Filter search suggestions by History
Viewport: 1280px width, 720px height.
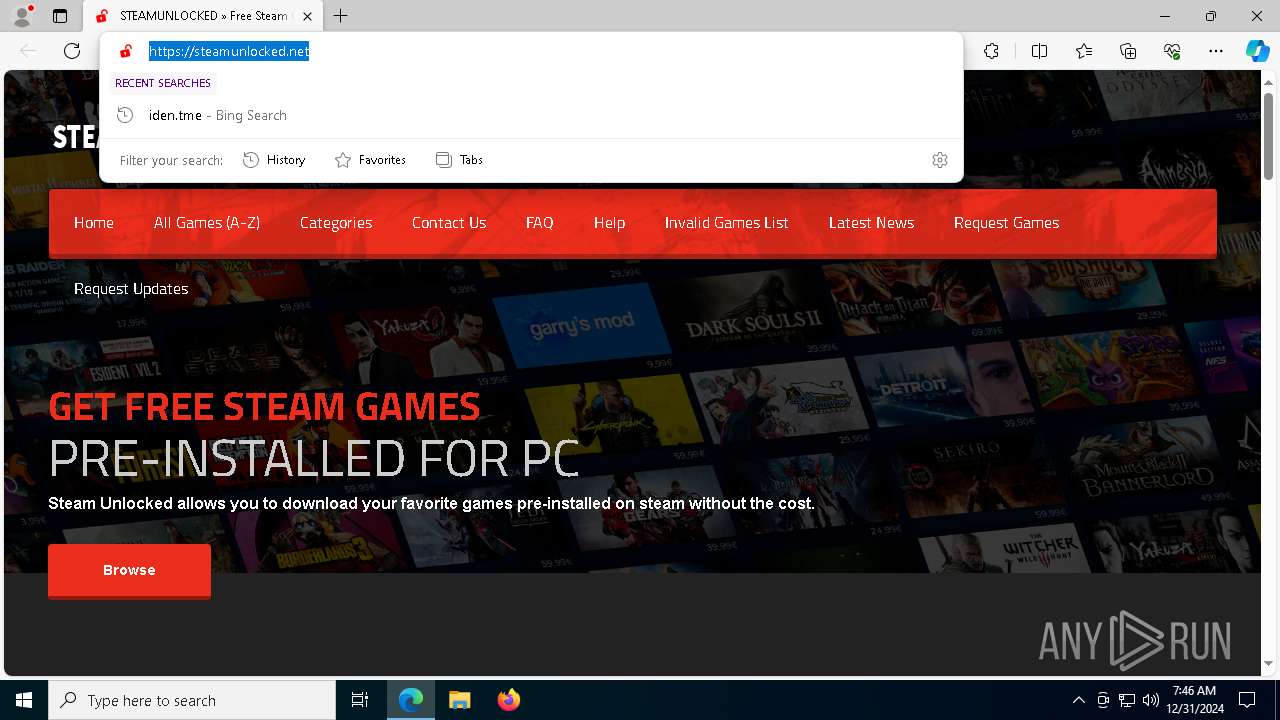(x=274, y=160)
